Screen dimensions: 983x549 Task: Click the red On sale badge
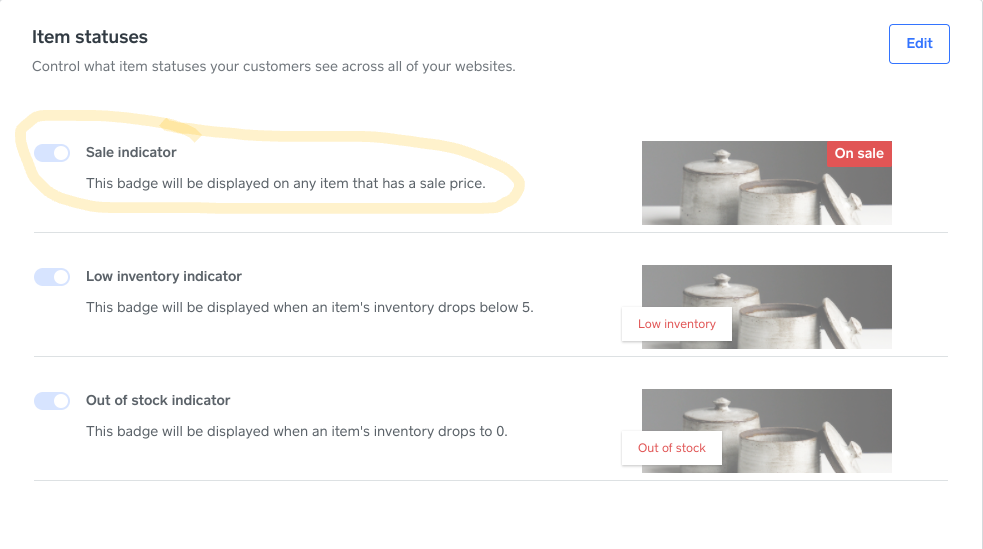859,154
